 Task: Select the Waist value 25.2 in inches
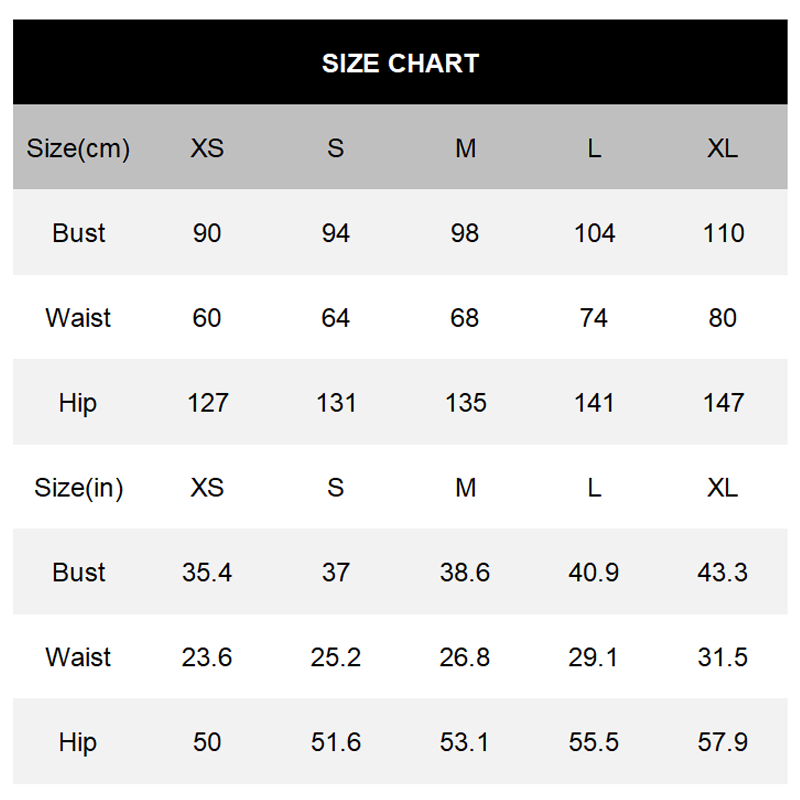pyautogui.click(x=336, y=657)
